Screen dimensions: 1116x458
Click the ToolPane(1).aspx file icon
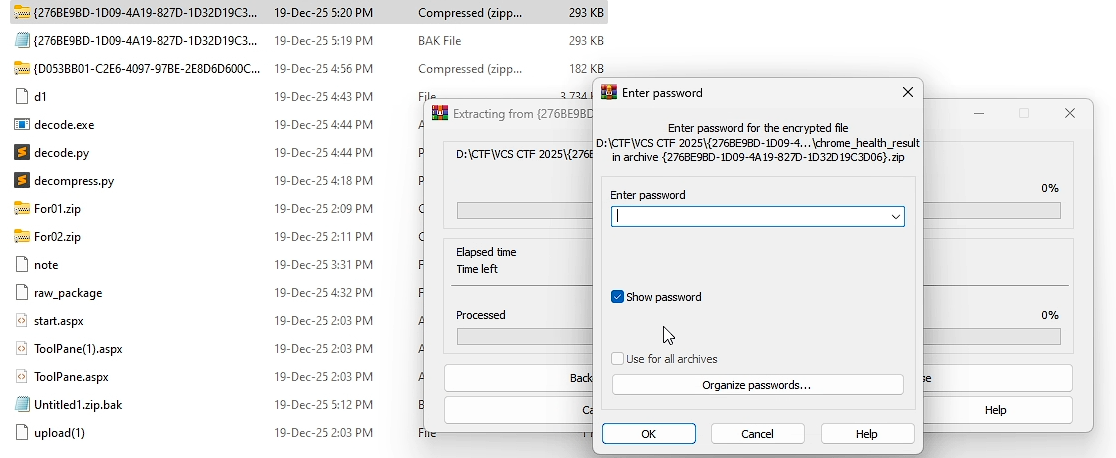pos(21,348)
